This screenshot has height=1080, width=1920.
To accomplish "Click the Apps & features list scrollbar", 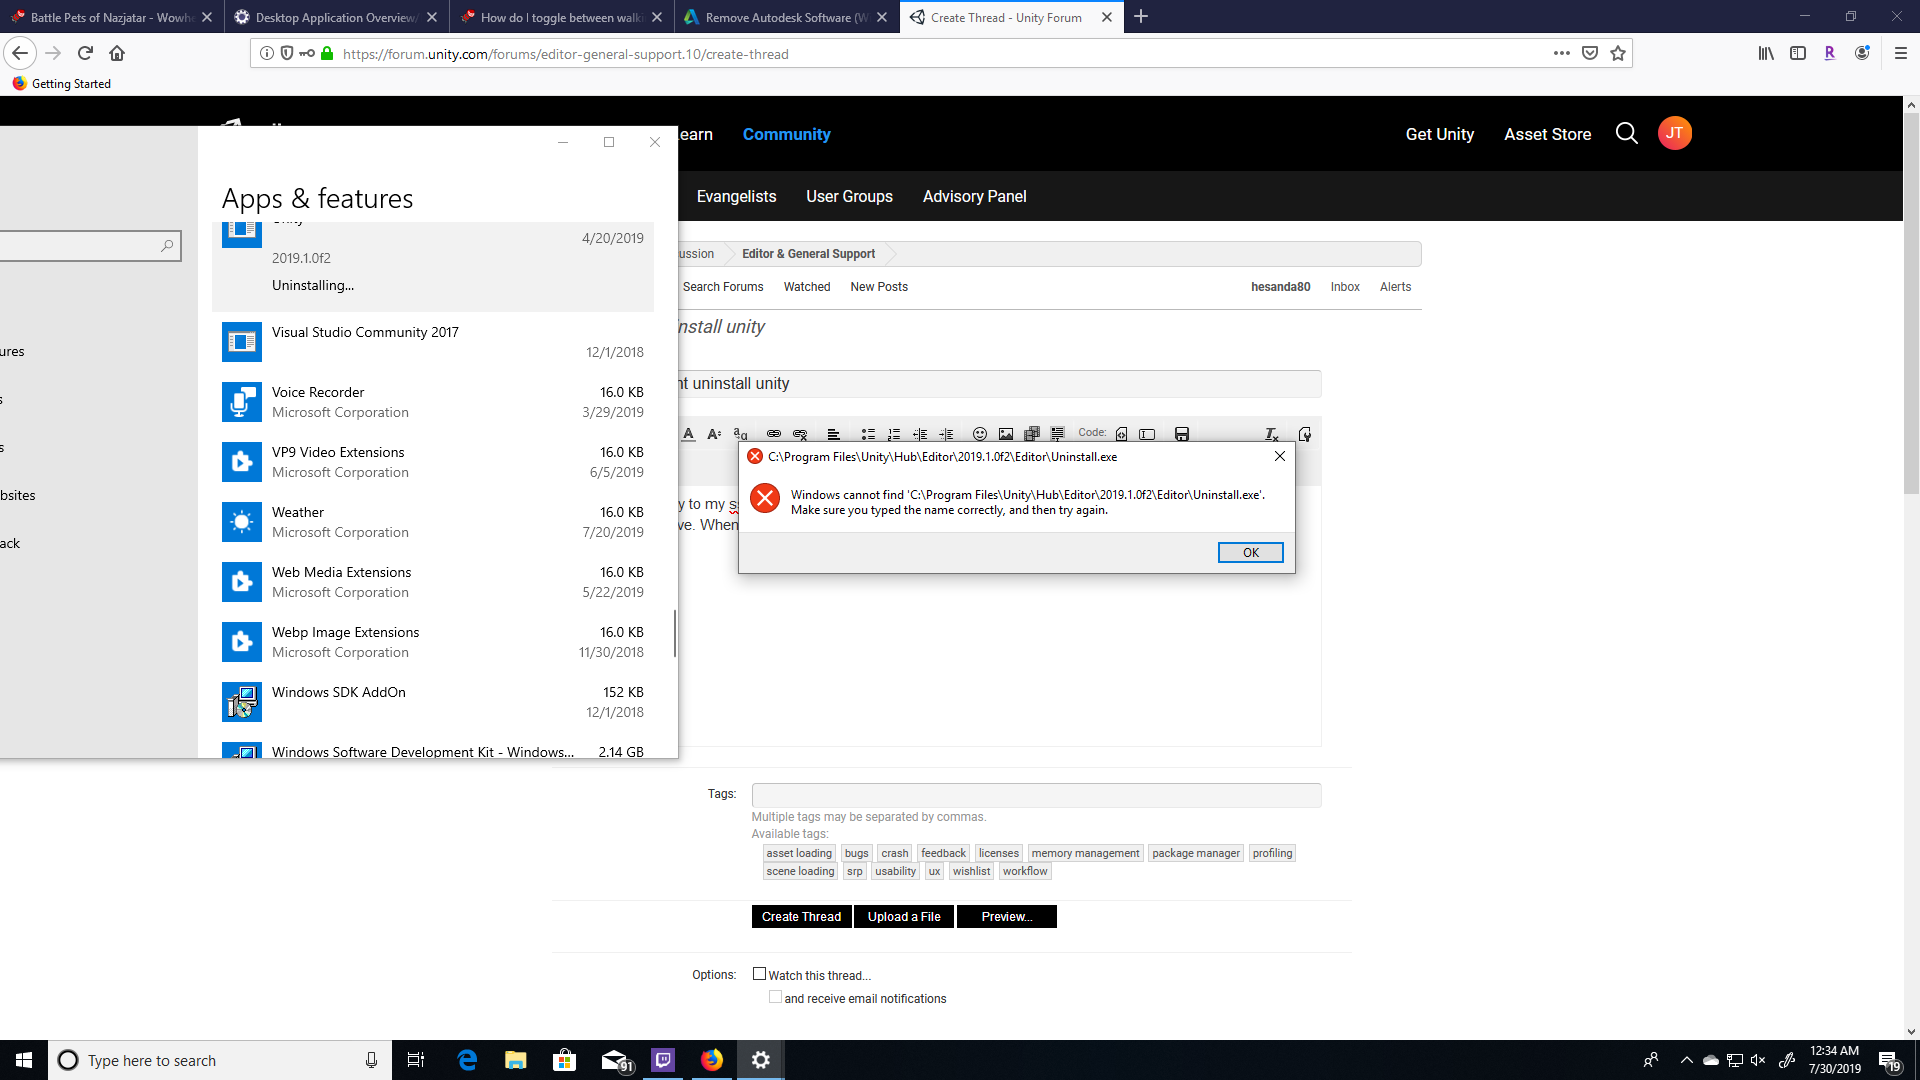I will pos(675,634).
